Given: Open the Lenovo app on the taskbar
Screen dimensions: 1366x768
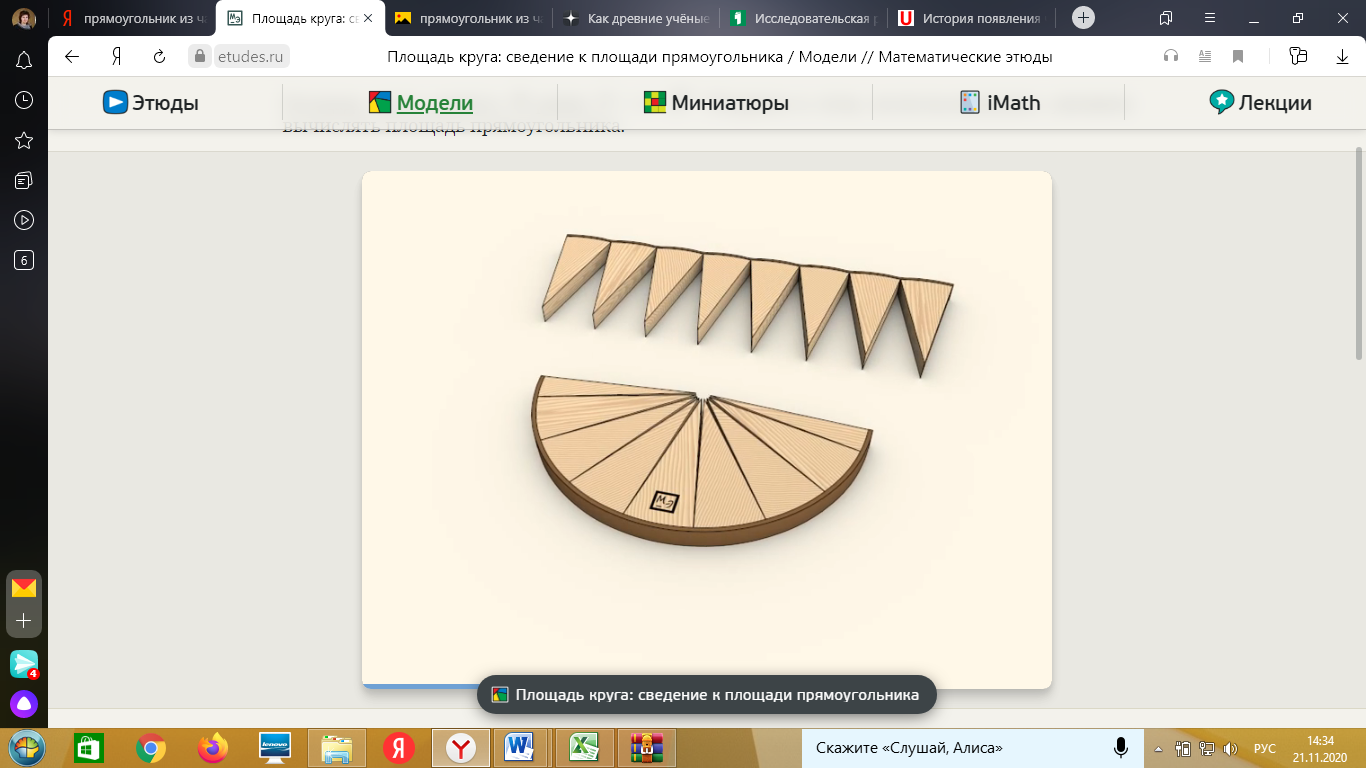Looking at the screenshot, I should click(274, 747).
